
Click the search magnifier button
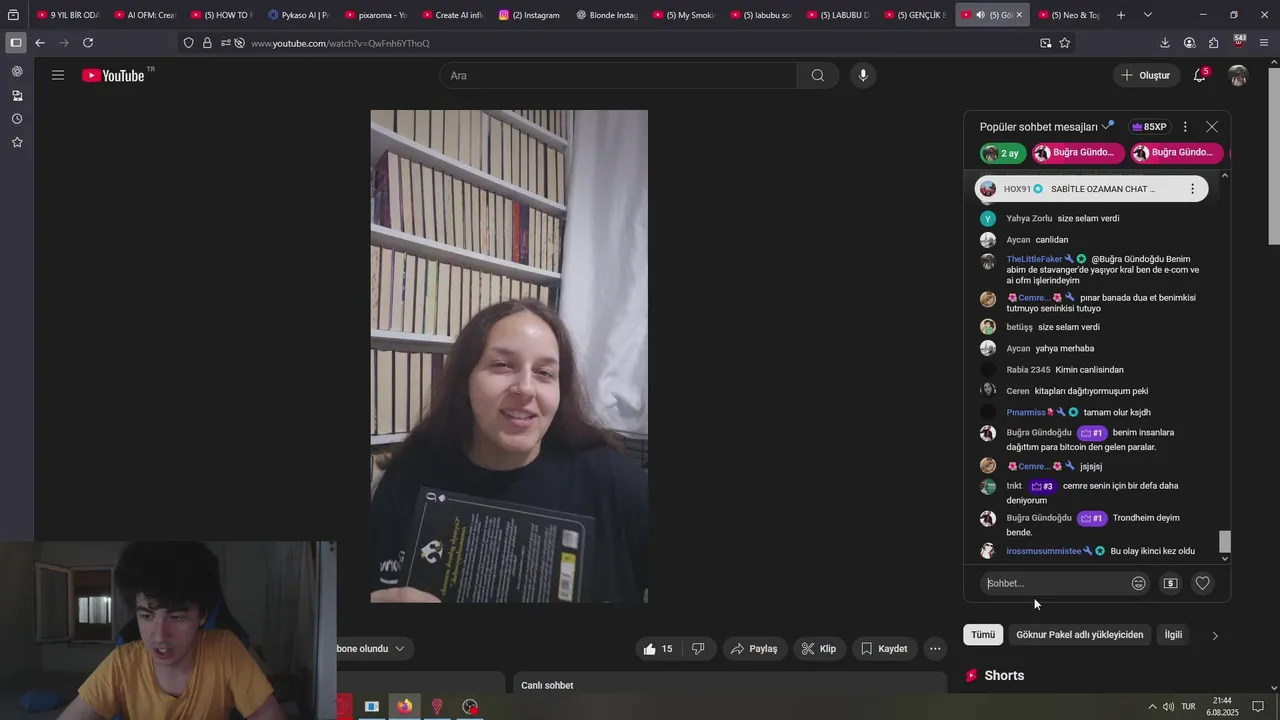click(x=818, y=75)
